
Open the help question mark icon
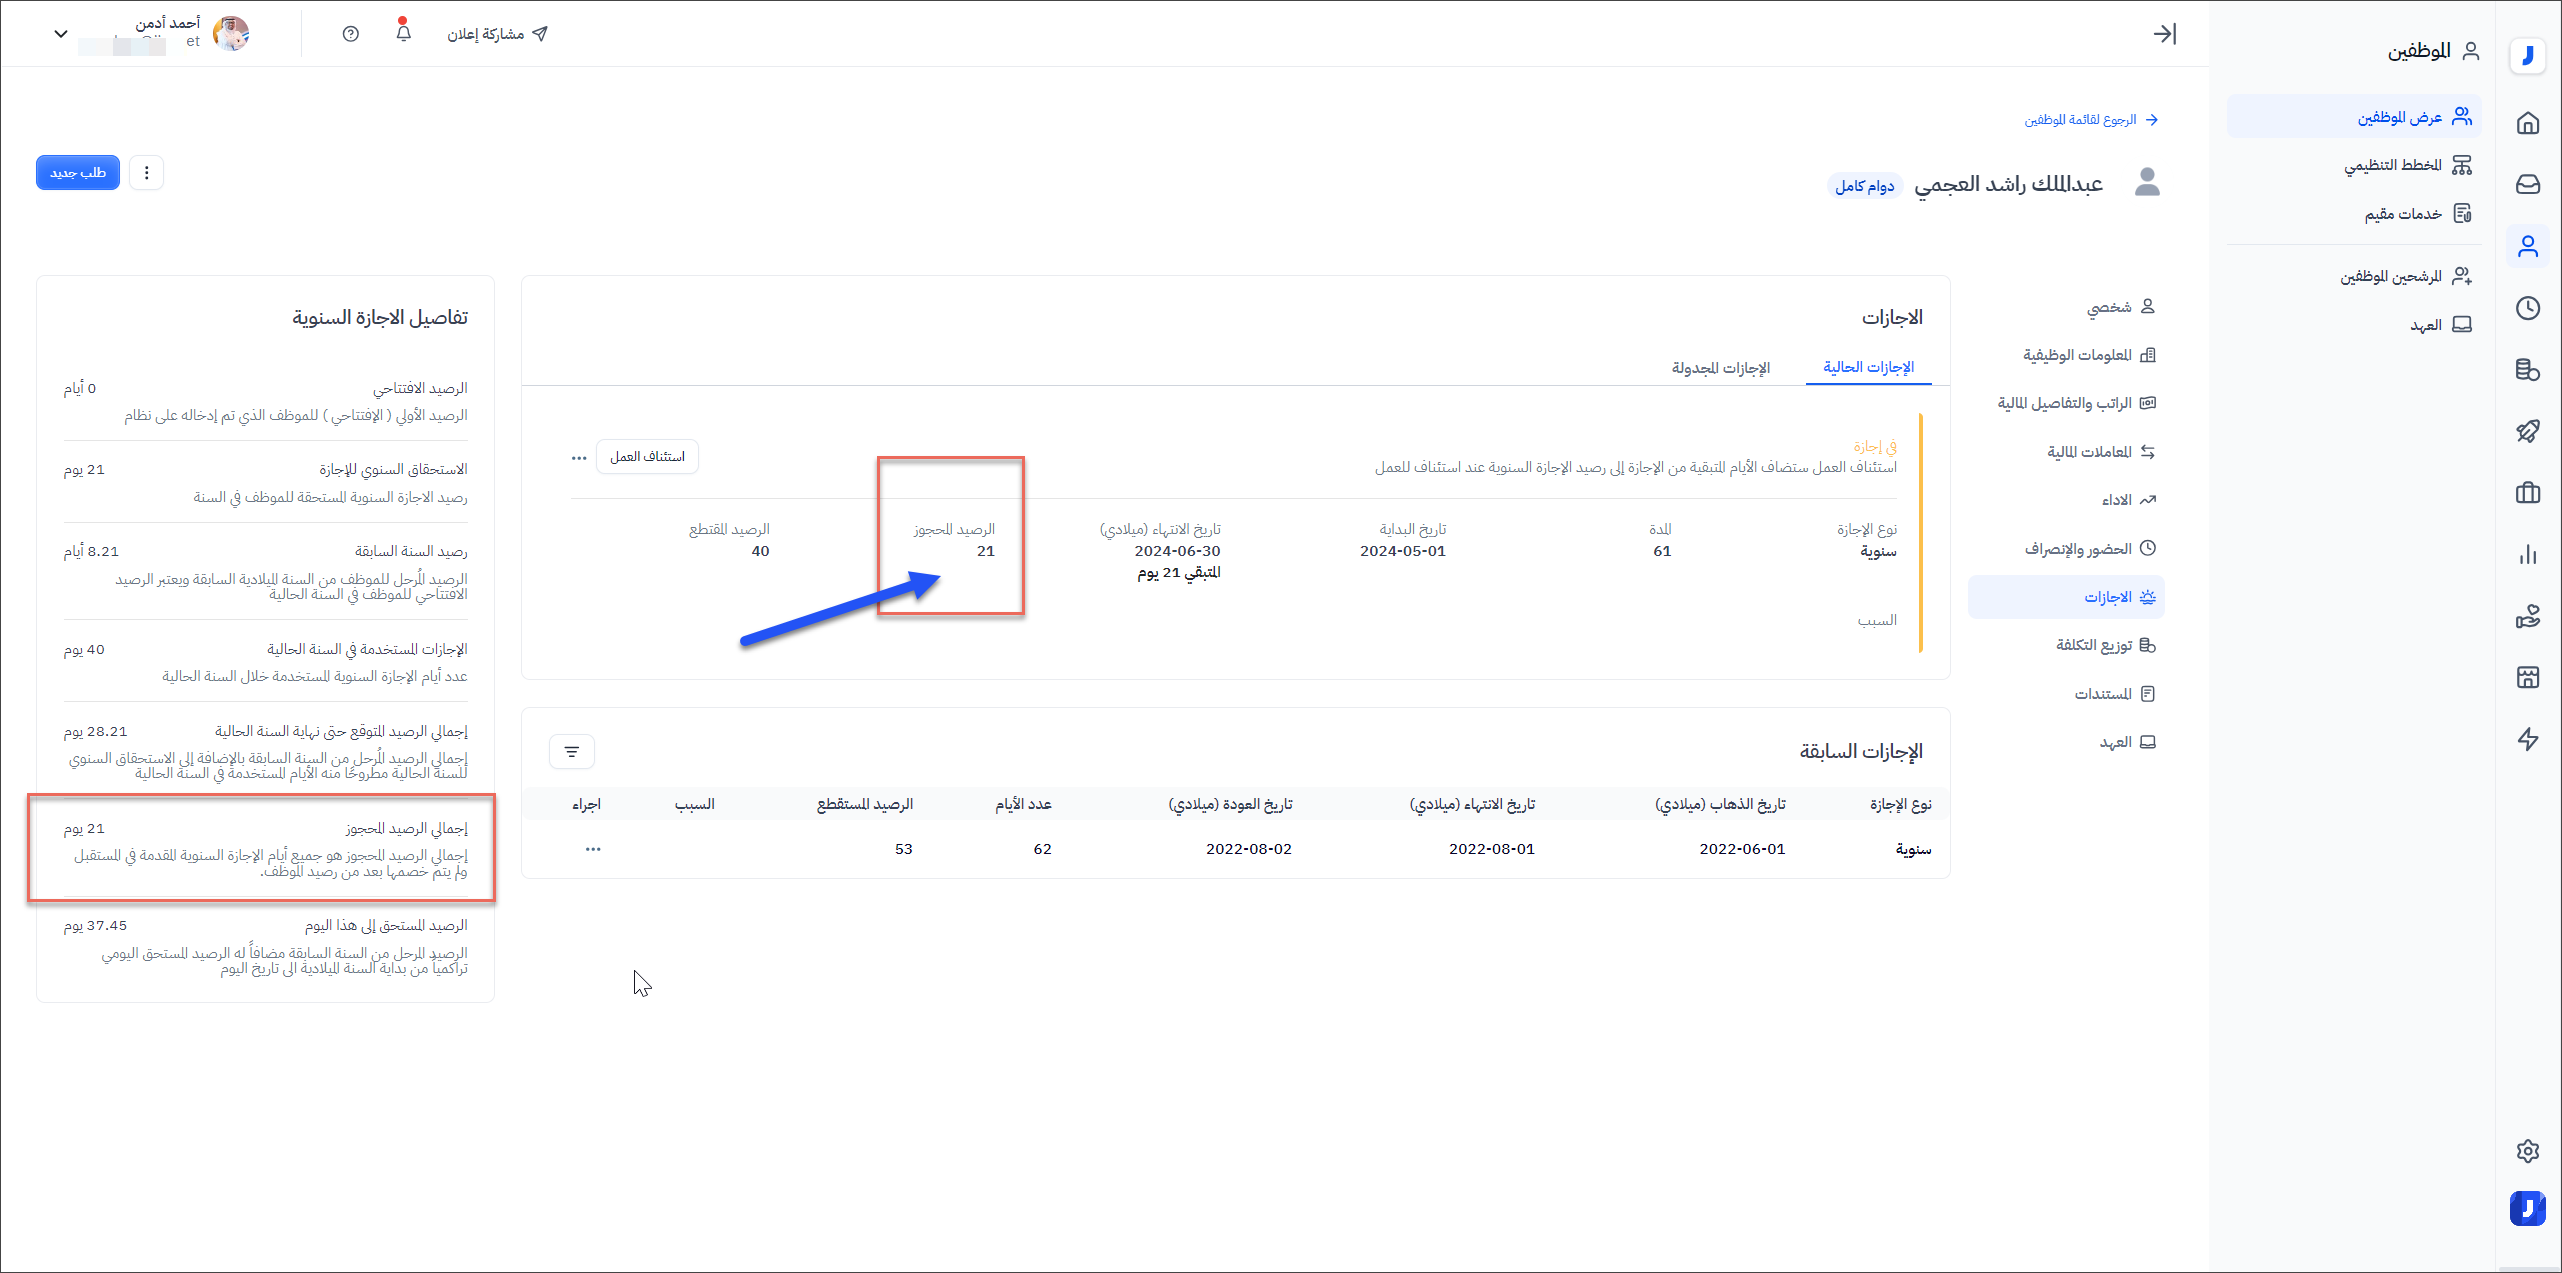coord(350,34)
